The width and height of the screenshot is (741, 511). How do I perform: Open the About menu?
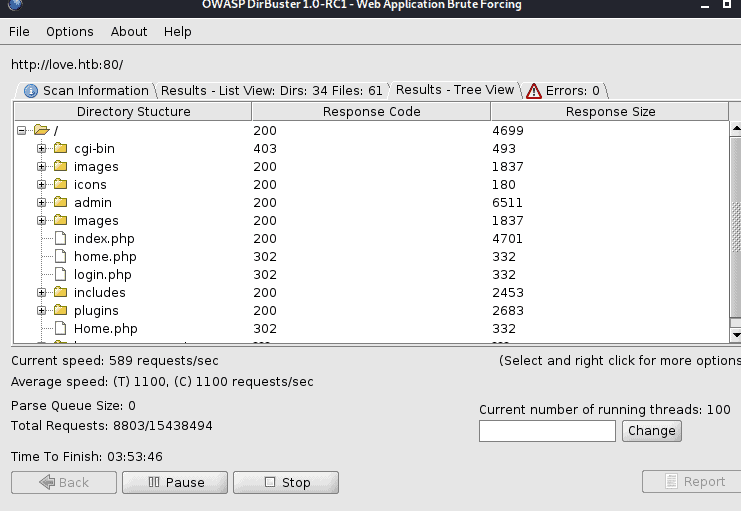(129, 32)
